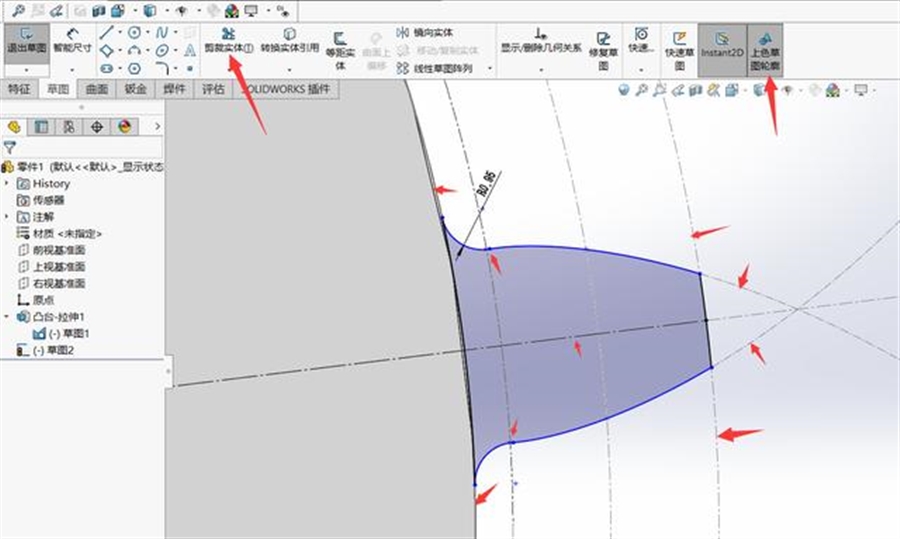Switch to the 曲面 (Surfaces) tab
The height and width of the screenshot is (539, 900).
[x=96, y=89]
